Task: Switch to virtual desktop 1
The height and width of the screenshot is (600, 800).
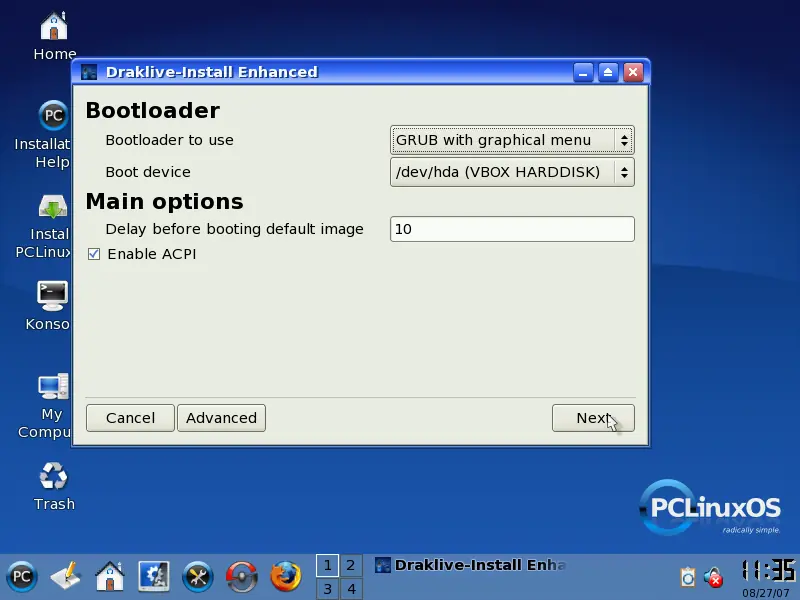Action: click(327, 565)
